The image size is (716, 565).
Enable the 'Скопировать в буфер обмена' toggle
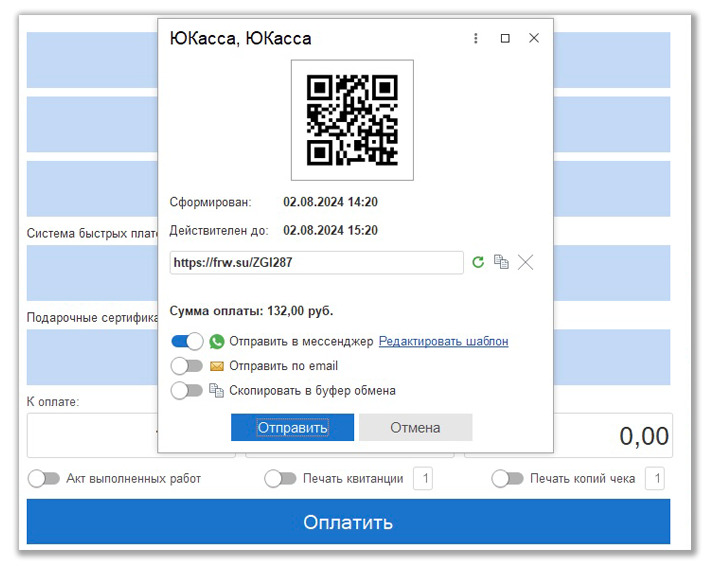(187, 391)
